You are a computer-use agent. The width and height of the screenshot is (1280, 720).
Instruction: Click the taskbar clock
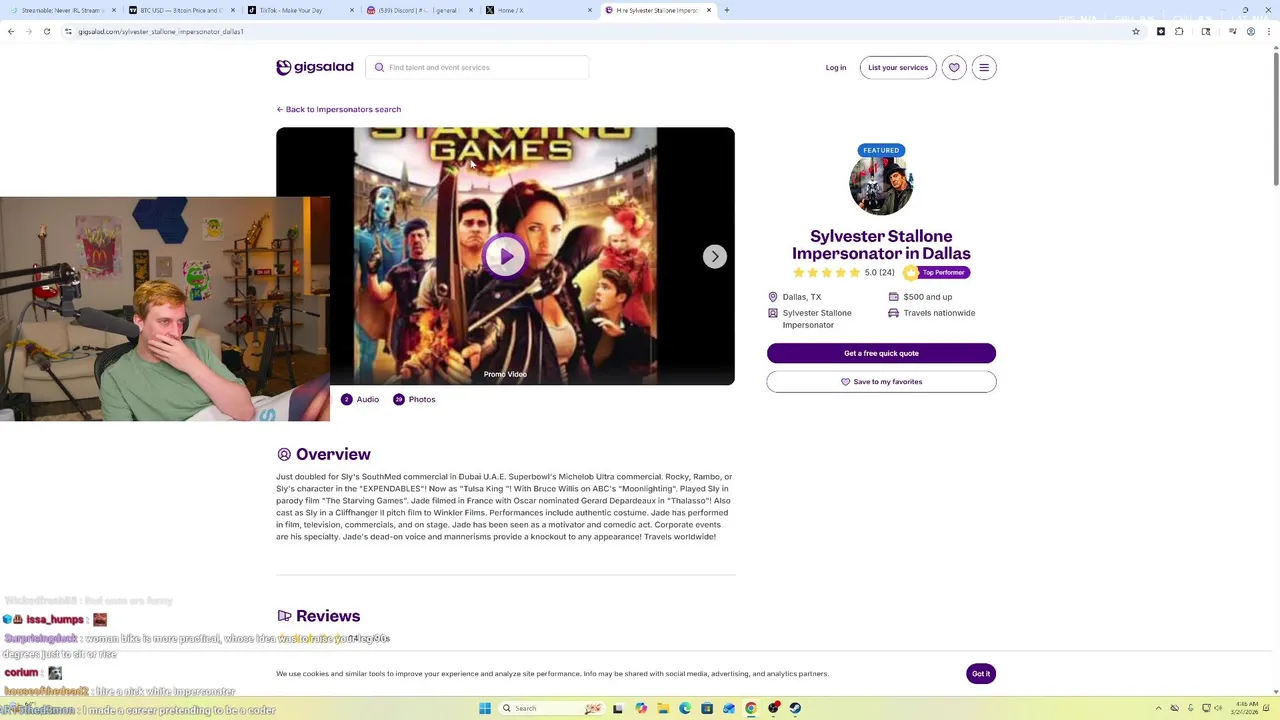[1247, 708]
